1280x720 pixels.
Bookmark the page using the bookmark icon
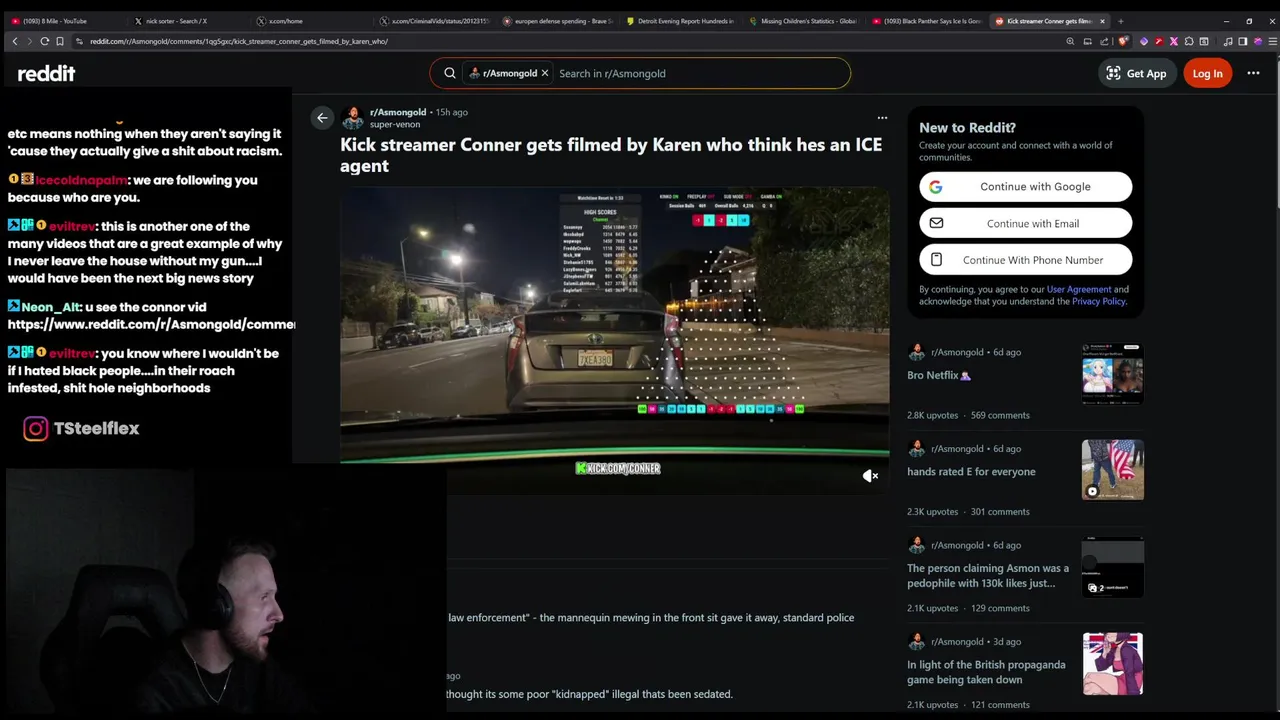tap(60, 41)
